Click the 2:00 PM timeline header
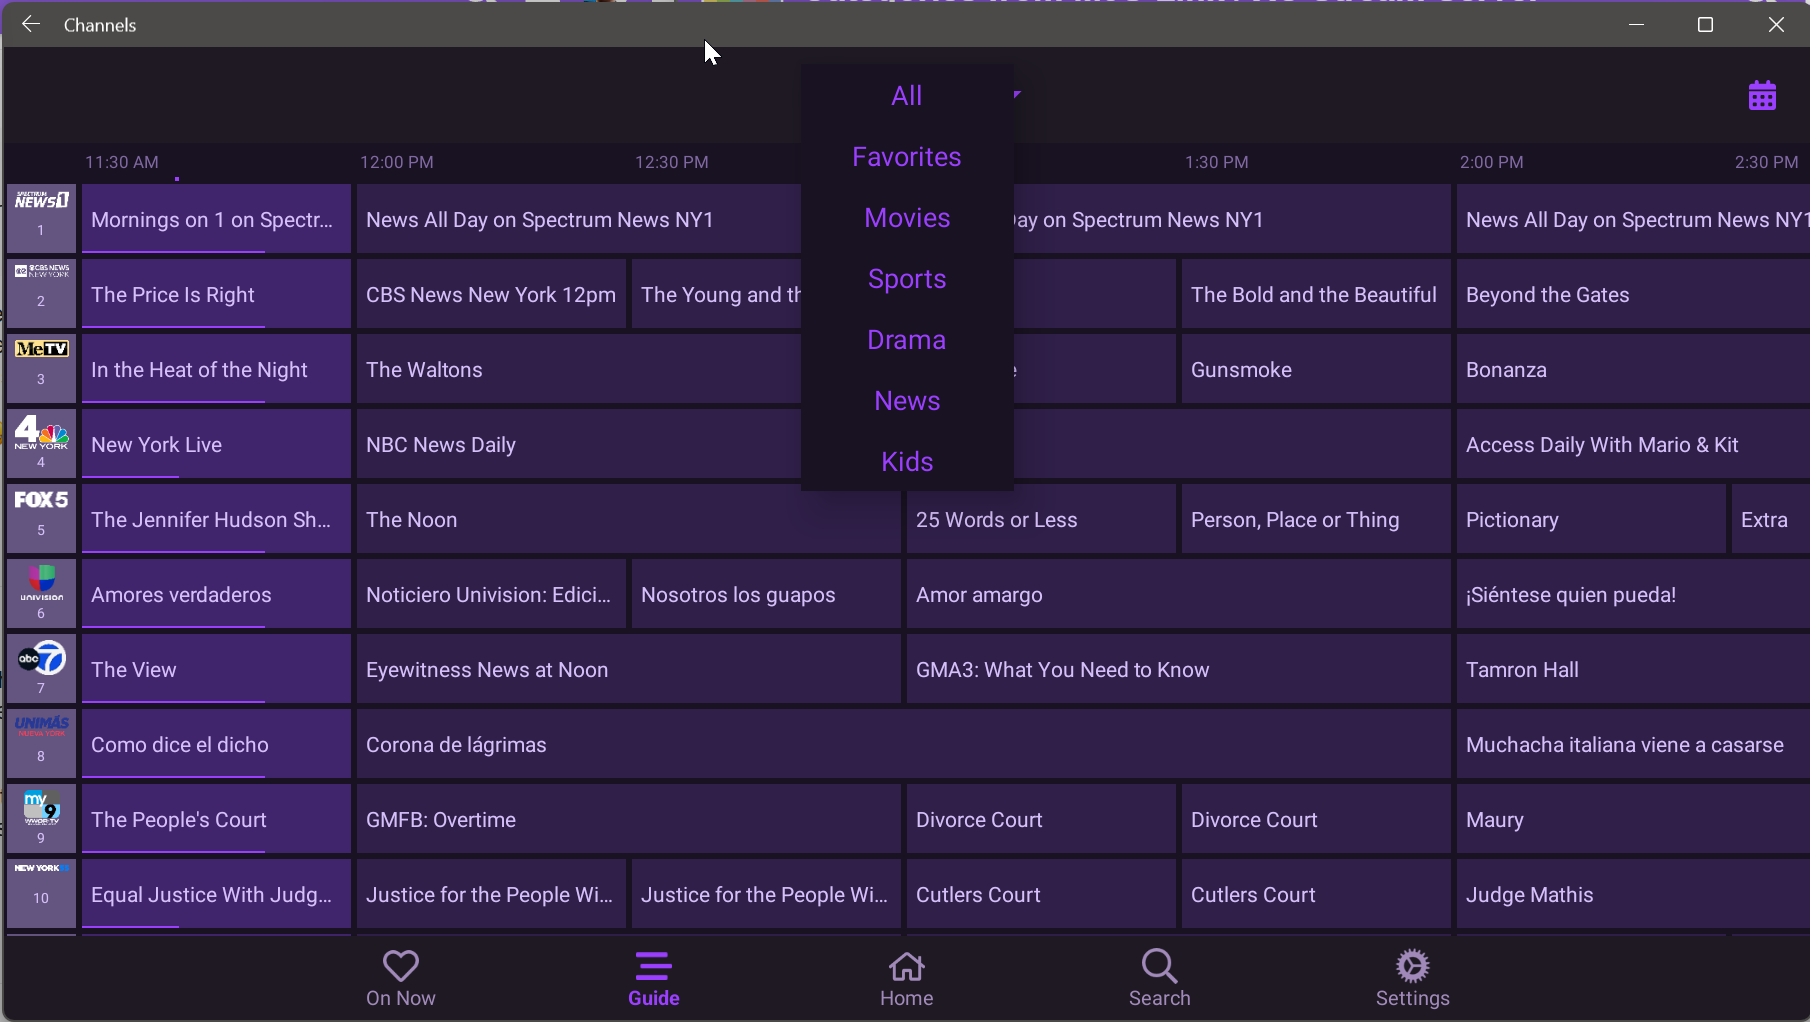This screenshot has height=1022, width=1810. (x=1491, y=161)
